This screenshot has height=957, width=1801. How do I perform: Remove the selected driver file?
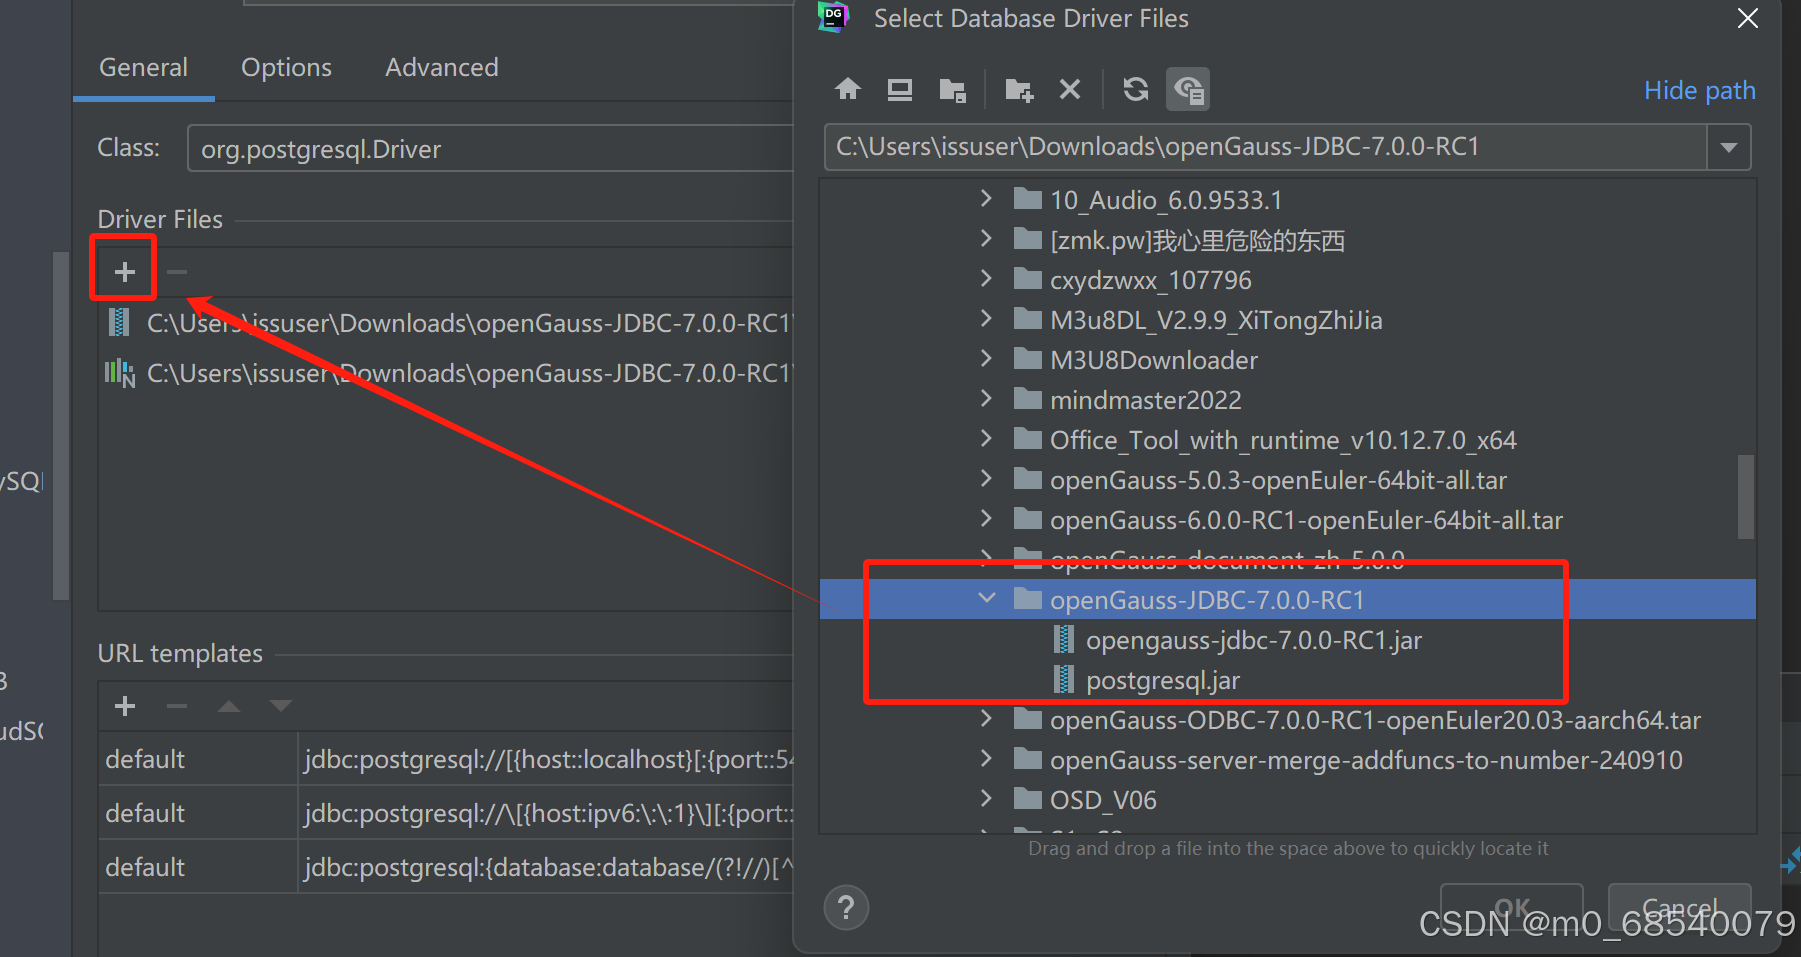pos(176,269)
